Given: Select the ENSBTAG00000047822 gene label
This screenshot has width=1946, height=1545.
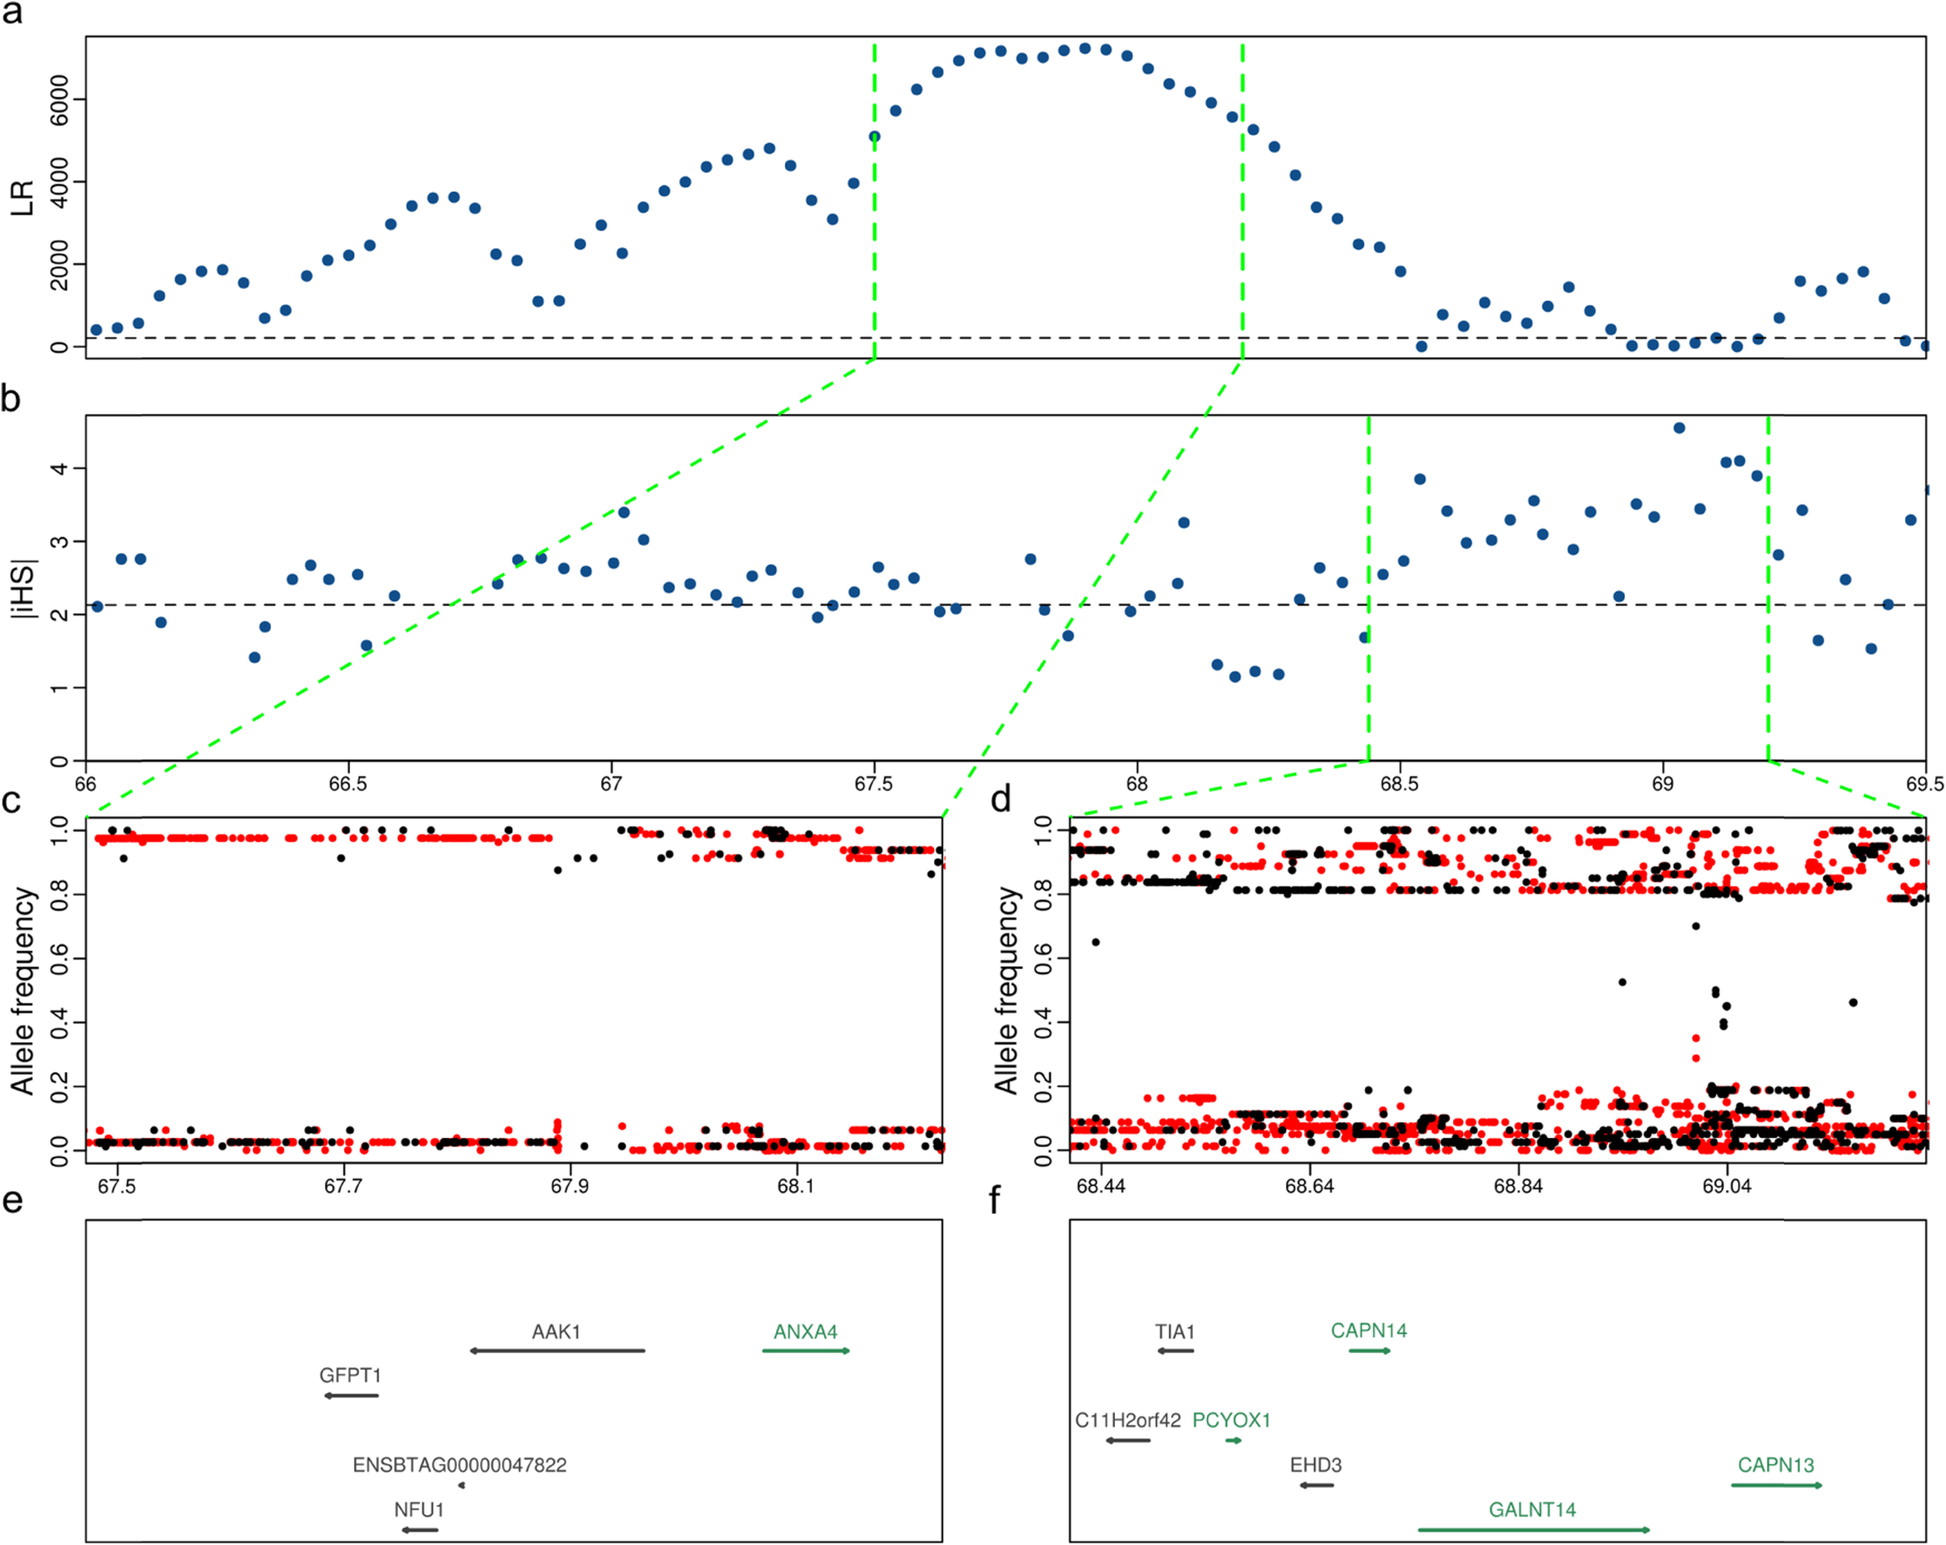Looking at the screenshot, I should click(459, 1465).
